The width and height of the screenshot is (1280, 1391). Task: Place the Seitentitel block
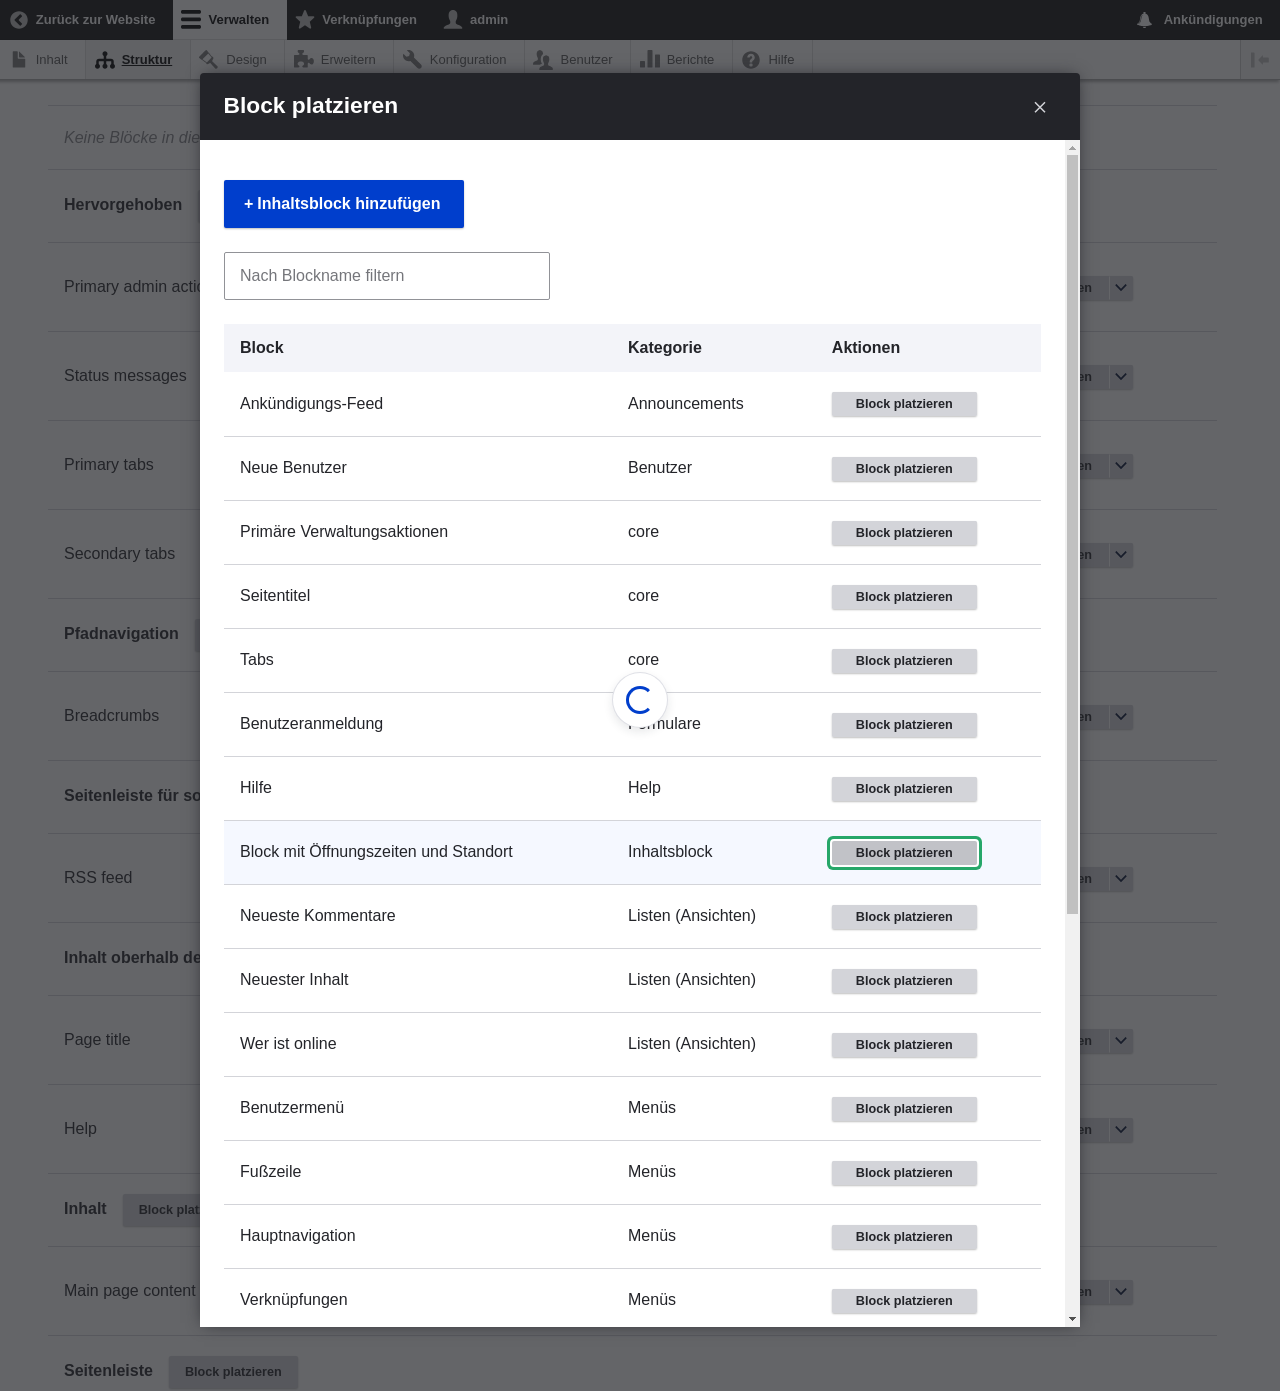[904, 597]
